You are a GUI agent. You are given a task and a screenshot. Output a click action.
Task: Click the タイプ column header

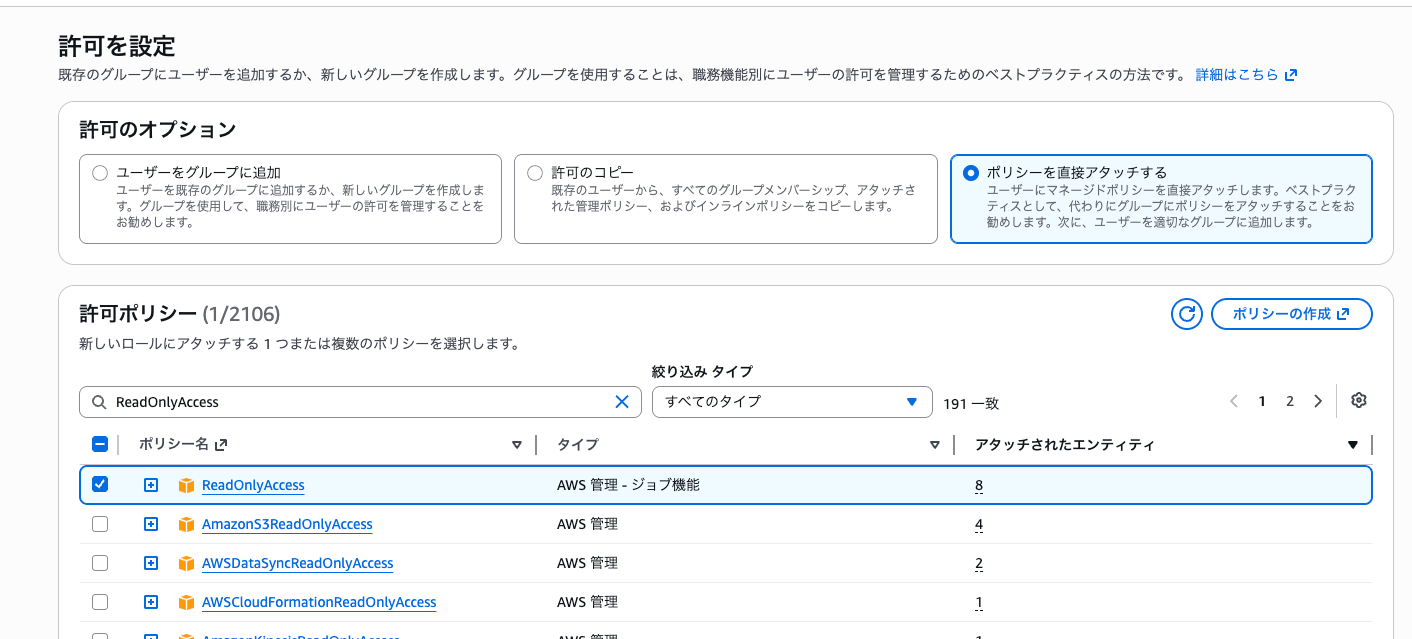578,445
